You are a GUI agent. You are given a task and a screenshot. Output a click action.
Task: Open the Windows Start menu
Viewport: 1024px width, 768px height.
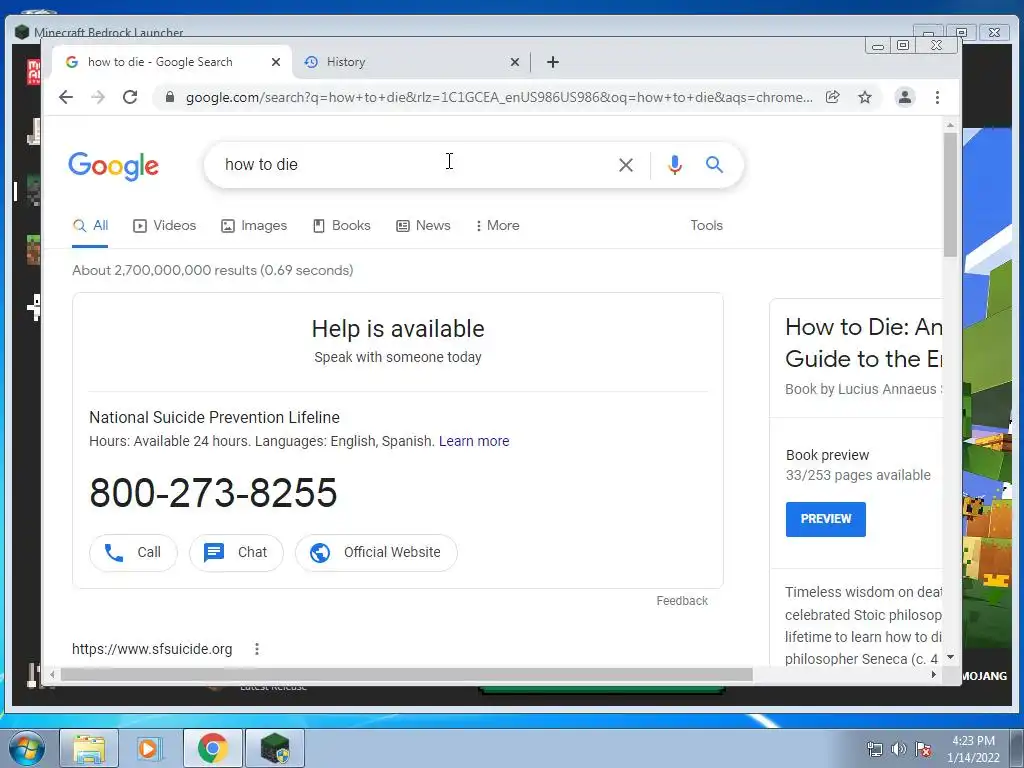click(x=27, y=748)
